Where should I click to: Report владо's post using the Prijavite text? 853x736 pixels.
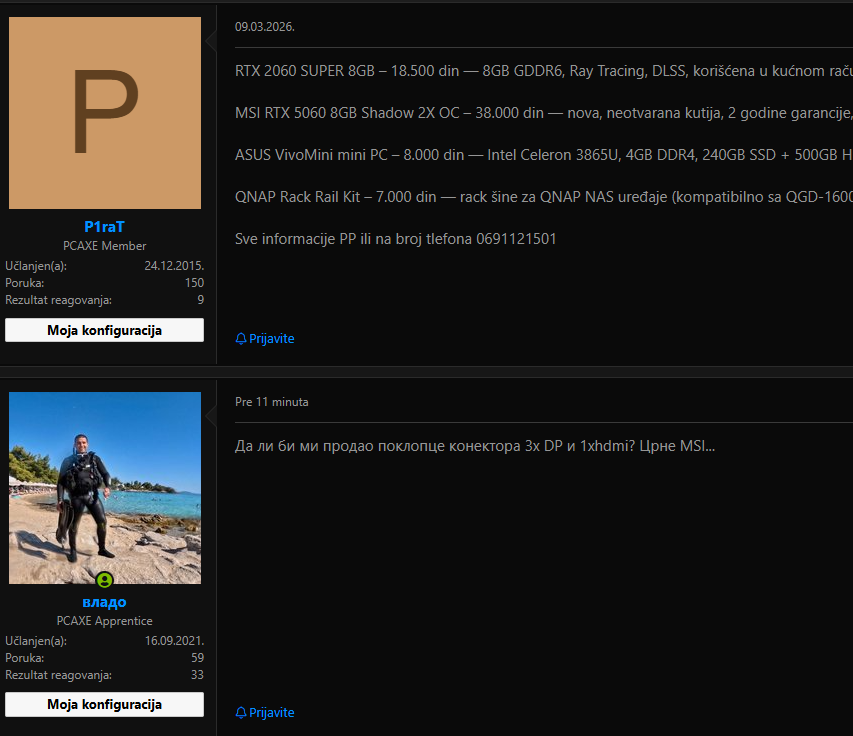tap(271, 713)
